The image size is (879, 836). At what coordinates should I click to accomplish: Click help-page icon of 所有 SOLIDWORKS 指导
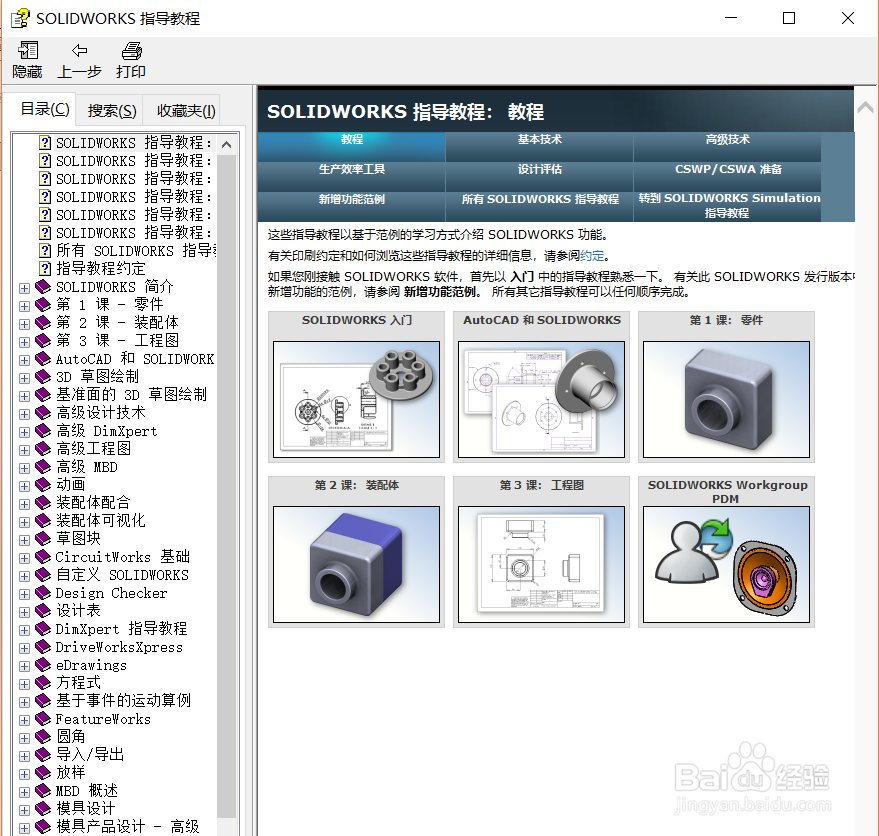[x=45, y=251]
